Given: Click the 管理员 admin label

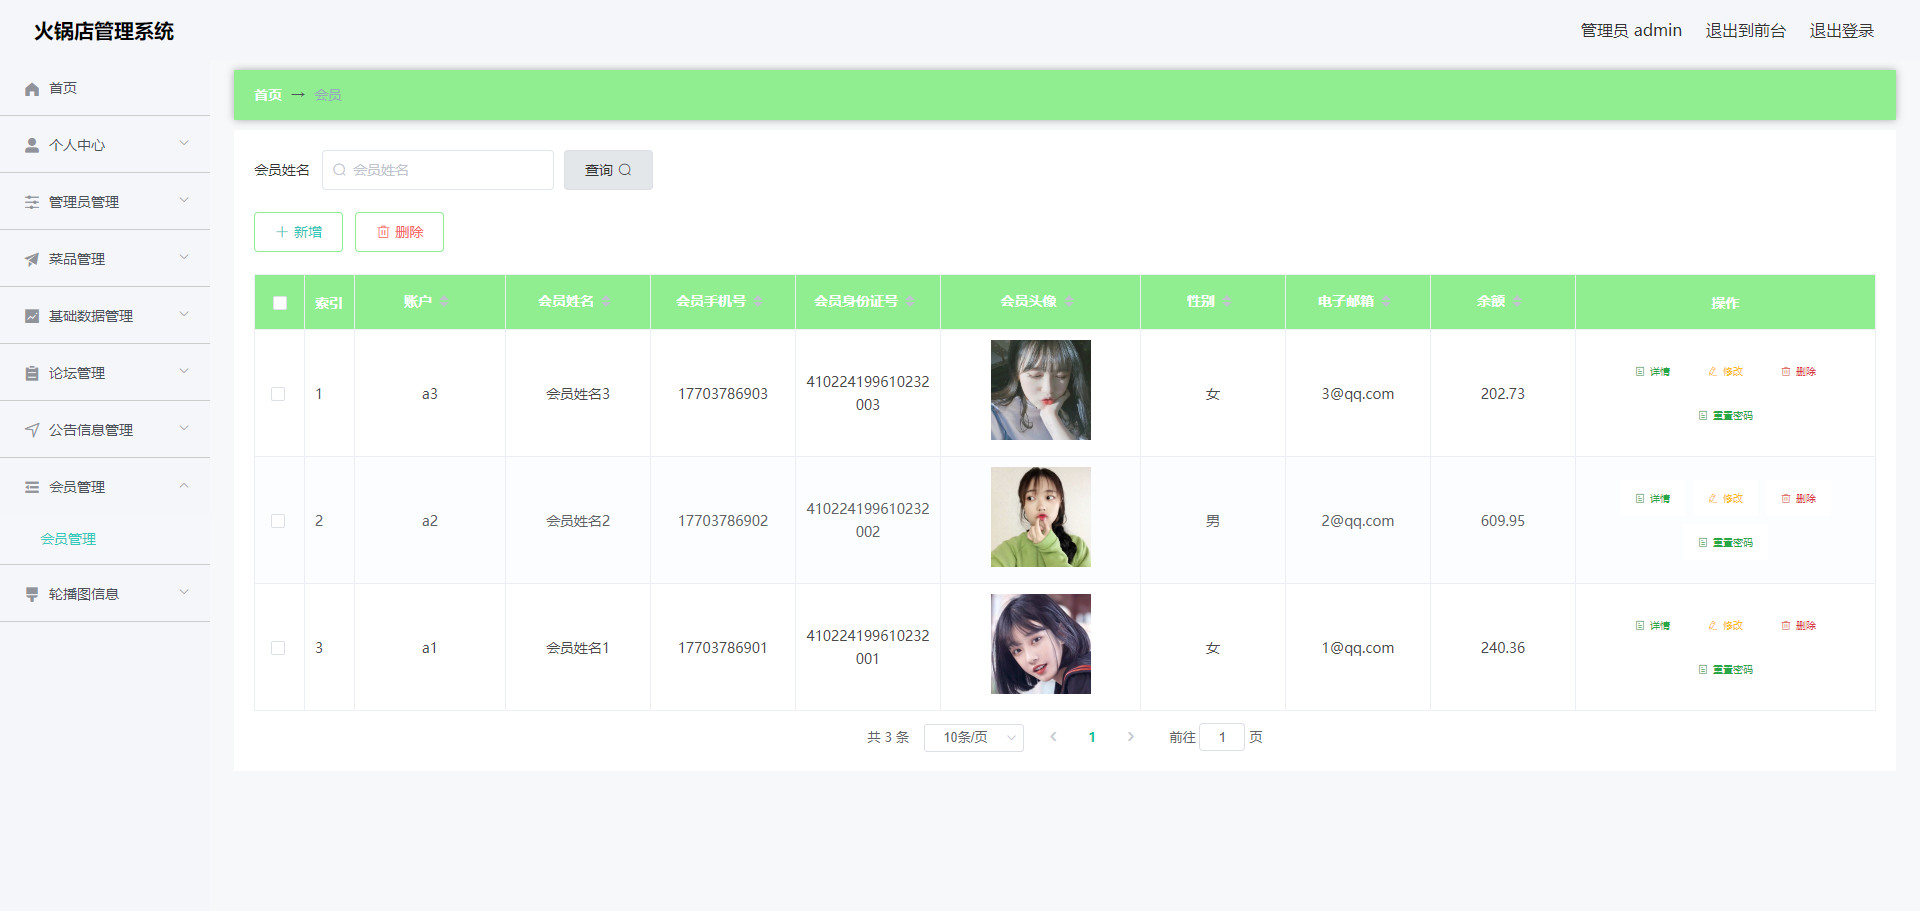Looking at the screenshot, I should click(x=1631, y=31).
